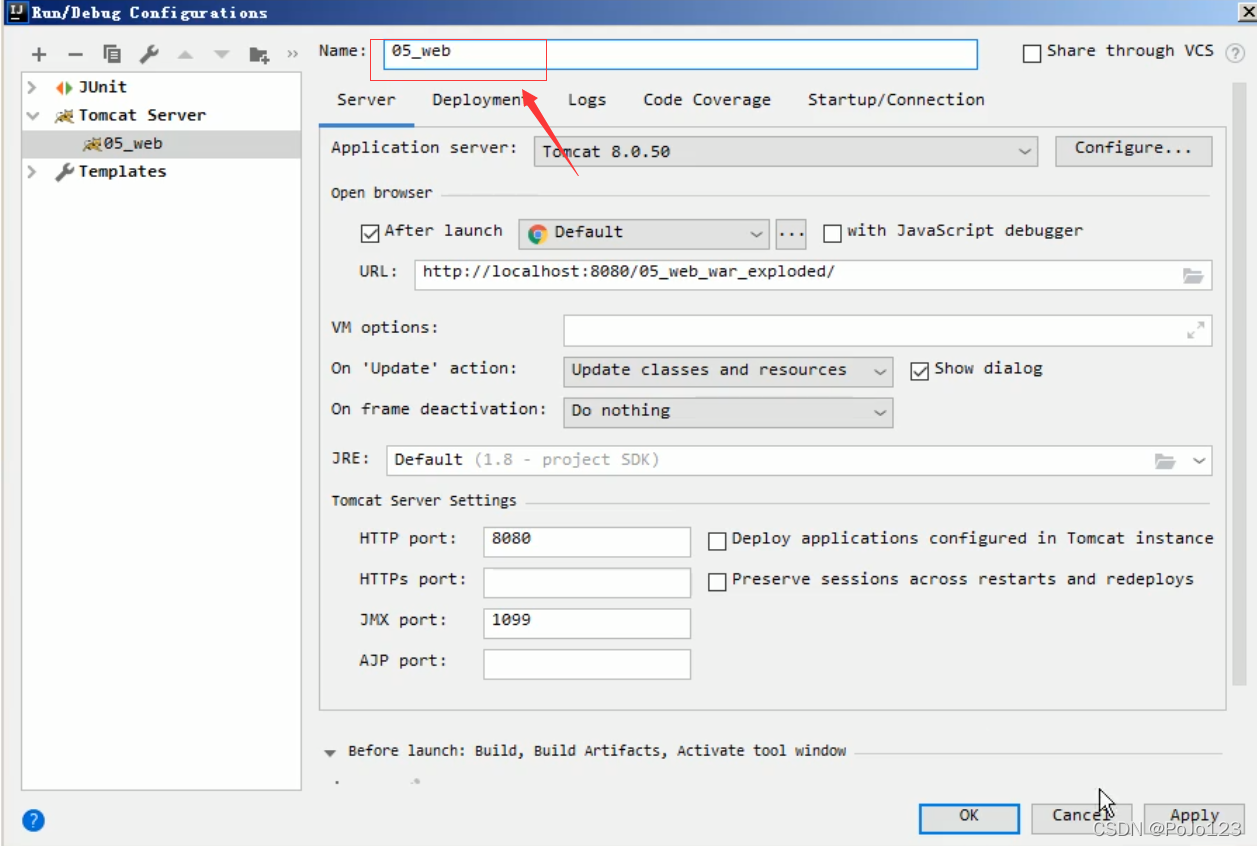
Task: Expand the VM options field icon
Action: coord(1195,330)
